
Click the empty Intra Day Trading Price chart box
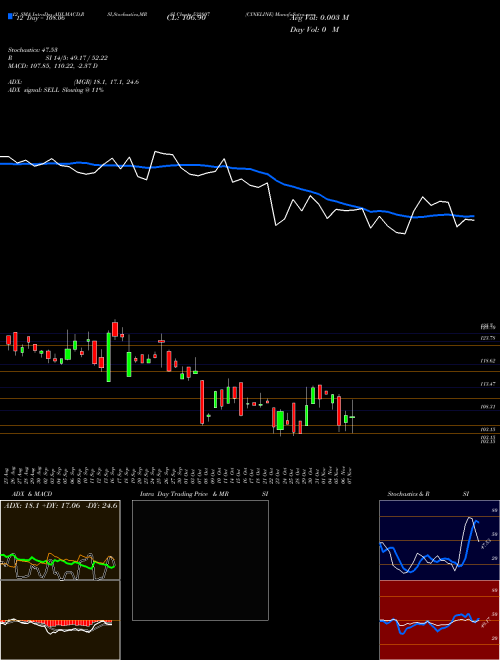200,560
